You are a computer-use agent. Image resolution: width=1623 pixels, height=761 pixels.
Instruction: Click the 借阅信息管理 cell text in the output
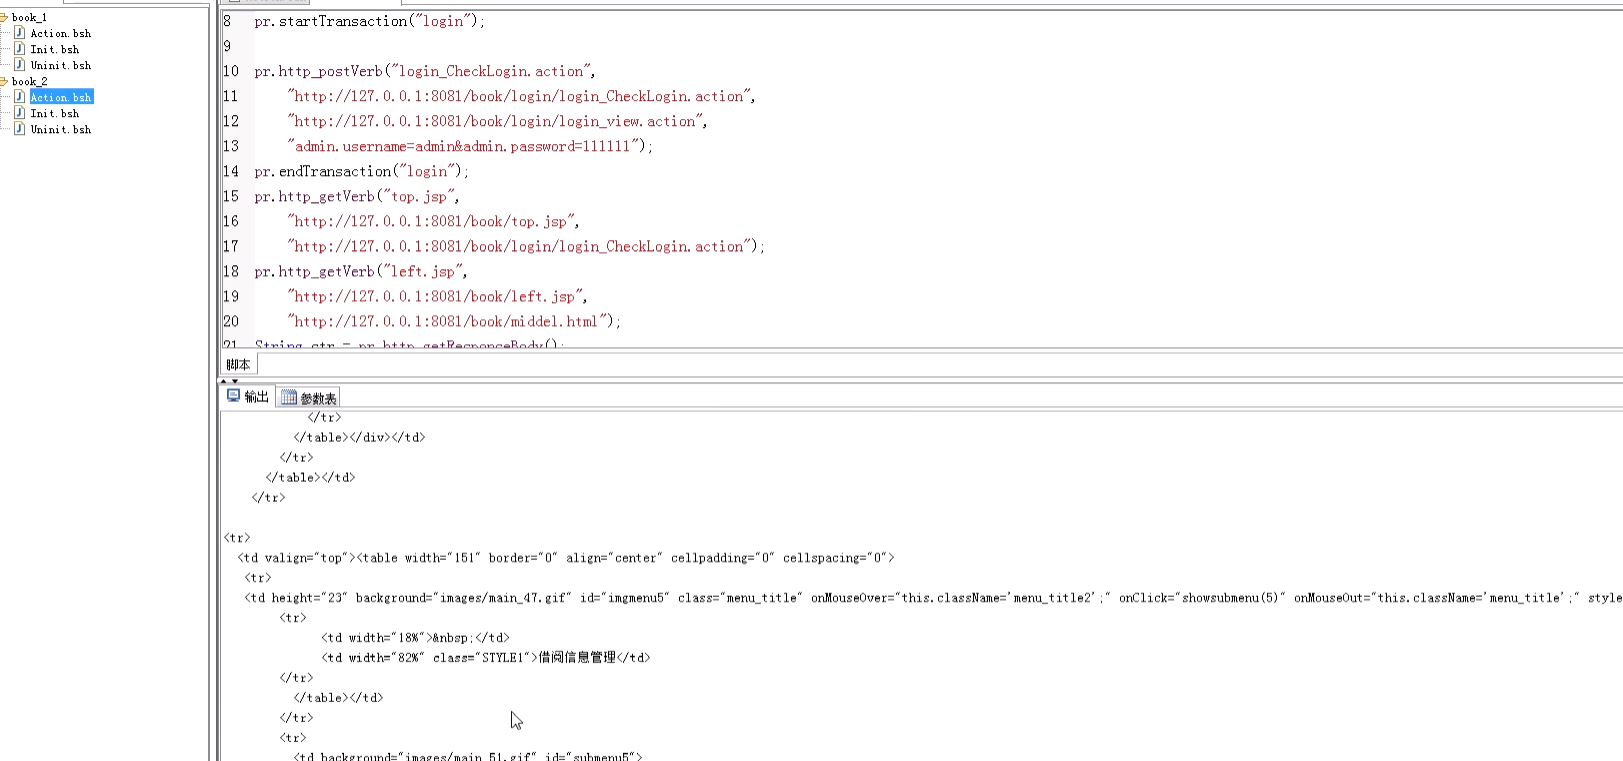point(577,658)
